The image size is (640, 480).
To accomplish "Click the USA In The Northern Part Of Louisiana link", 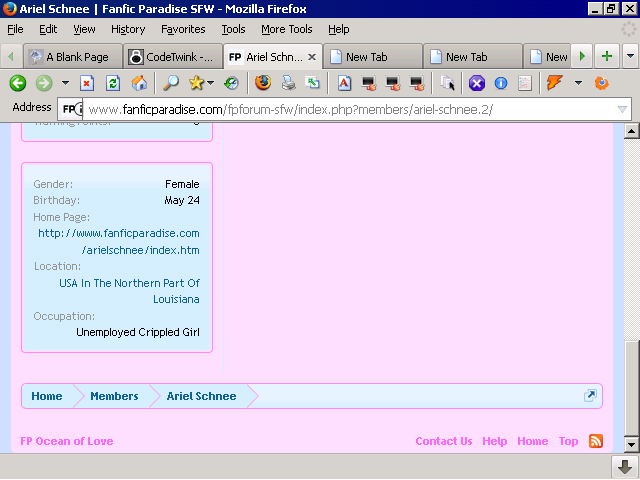I will (x=129, y=291).
